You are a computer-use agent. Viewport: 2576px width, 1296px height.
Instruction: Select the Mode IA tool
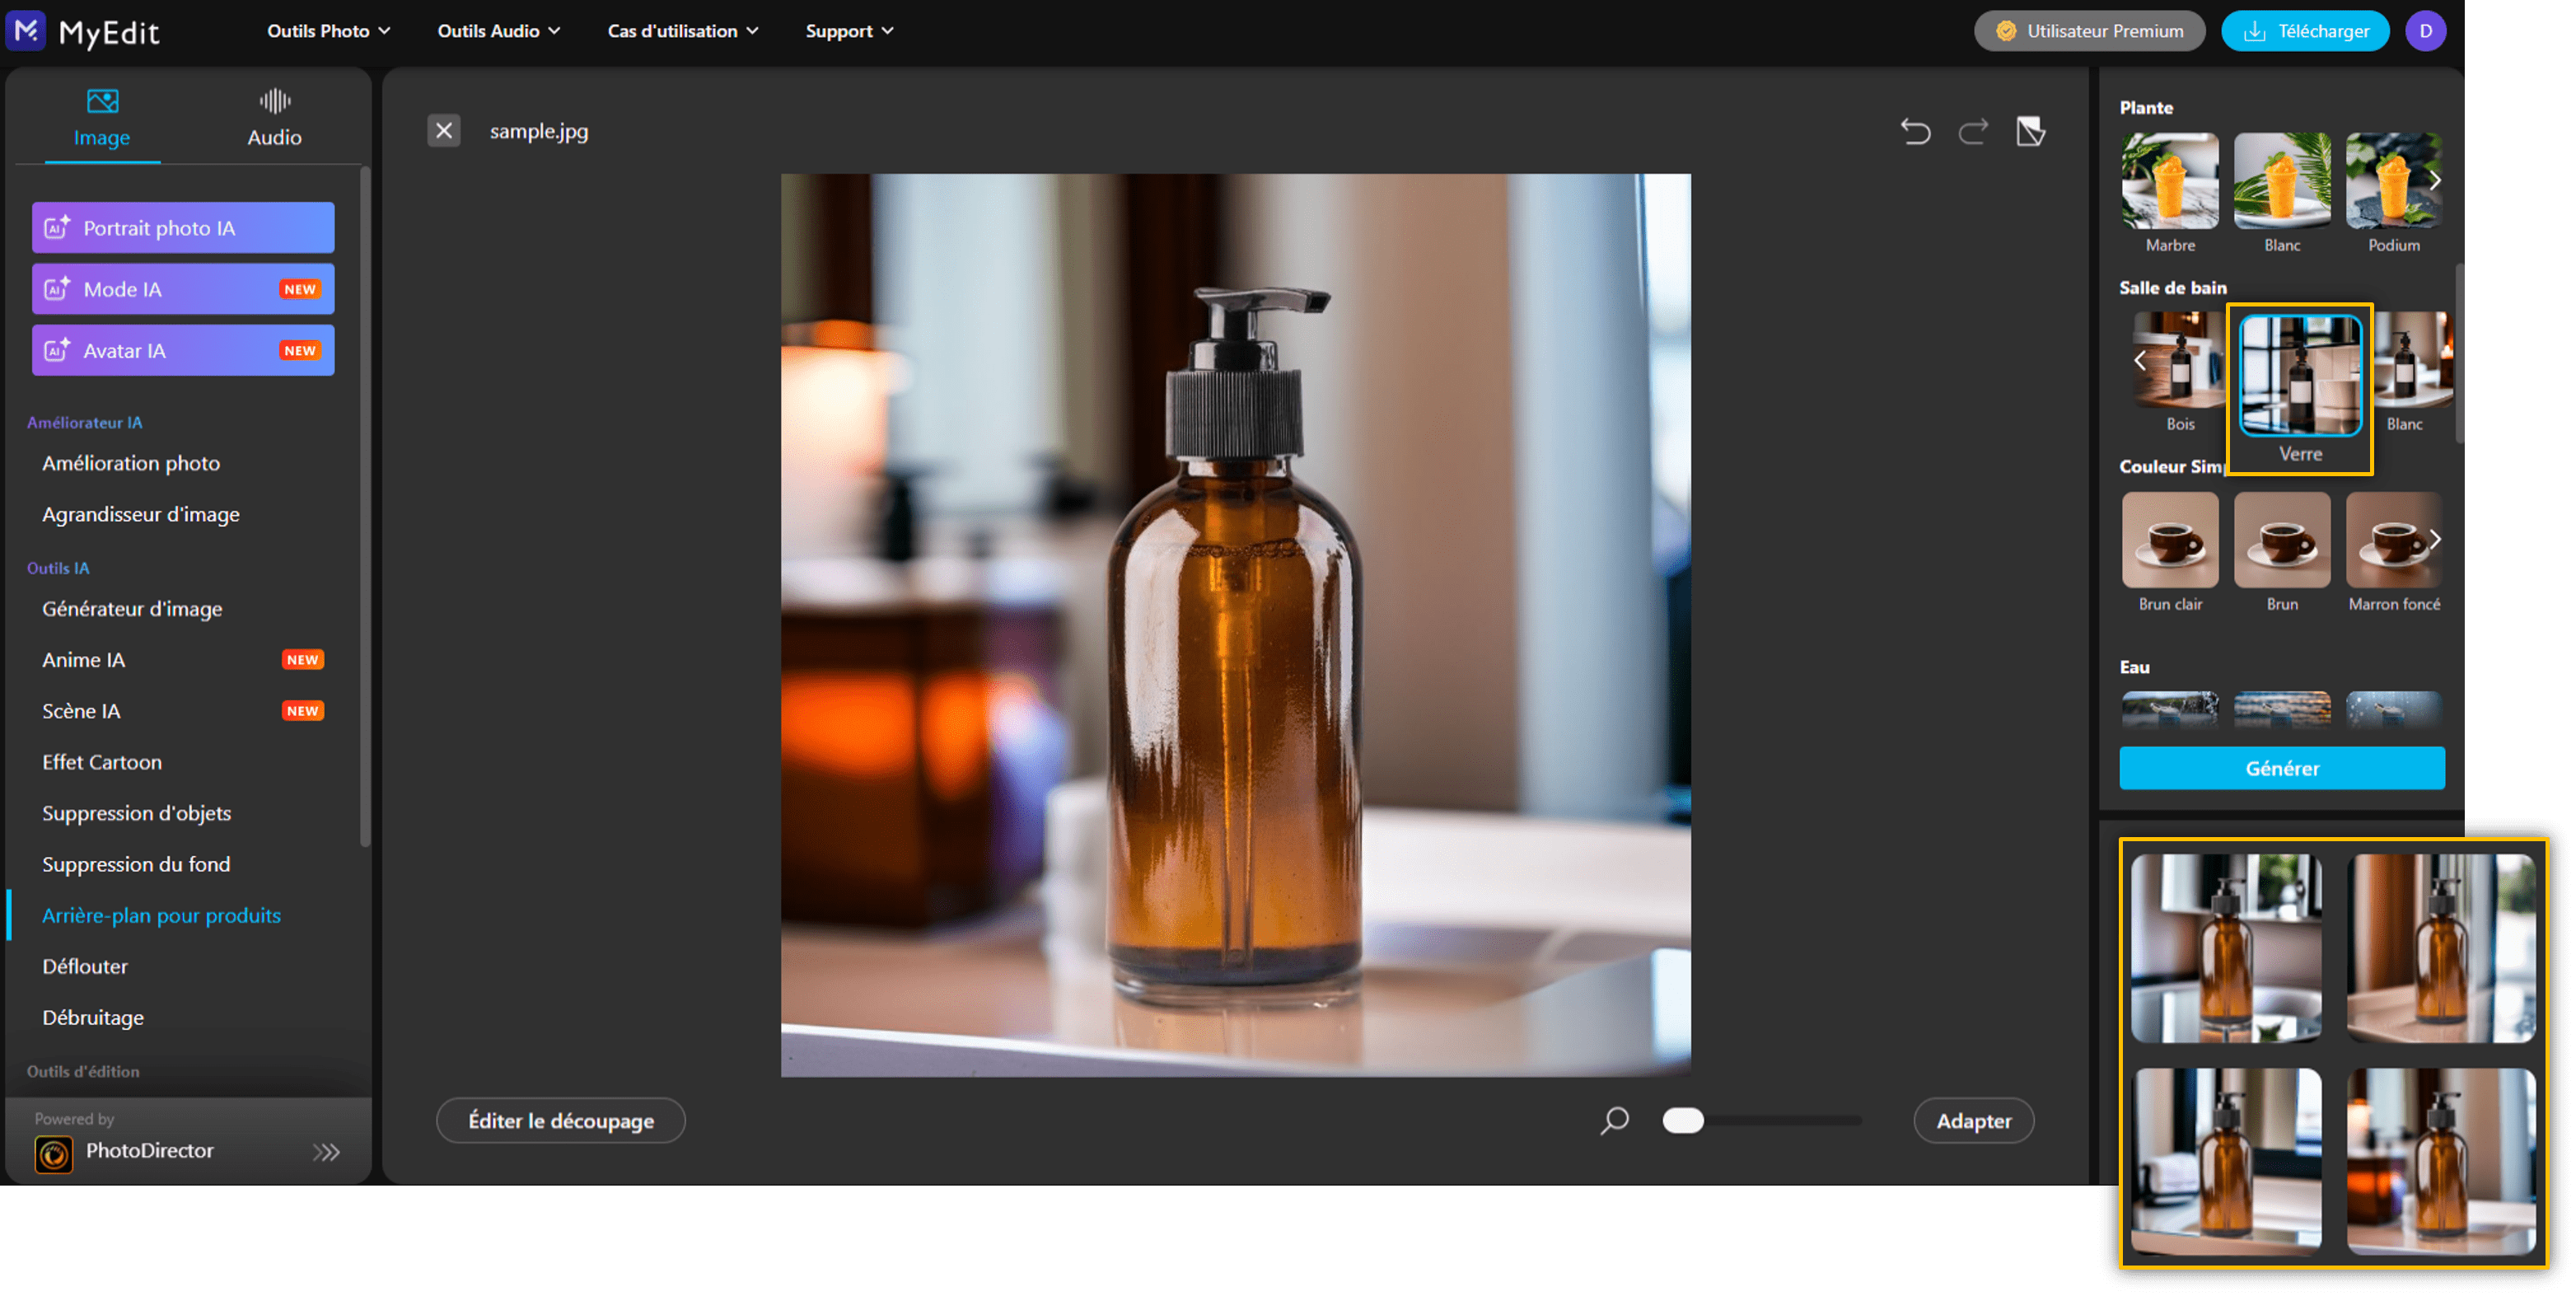pos(182,289)
